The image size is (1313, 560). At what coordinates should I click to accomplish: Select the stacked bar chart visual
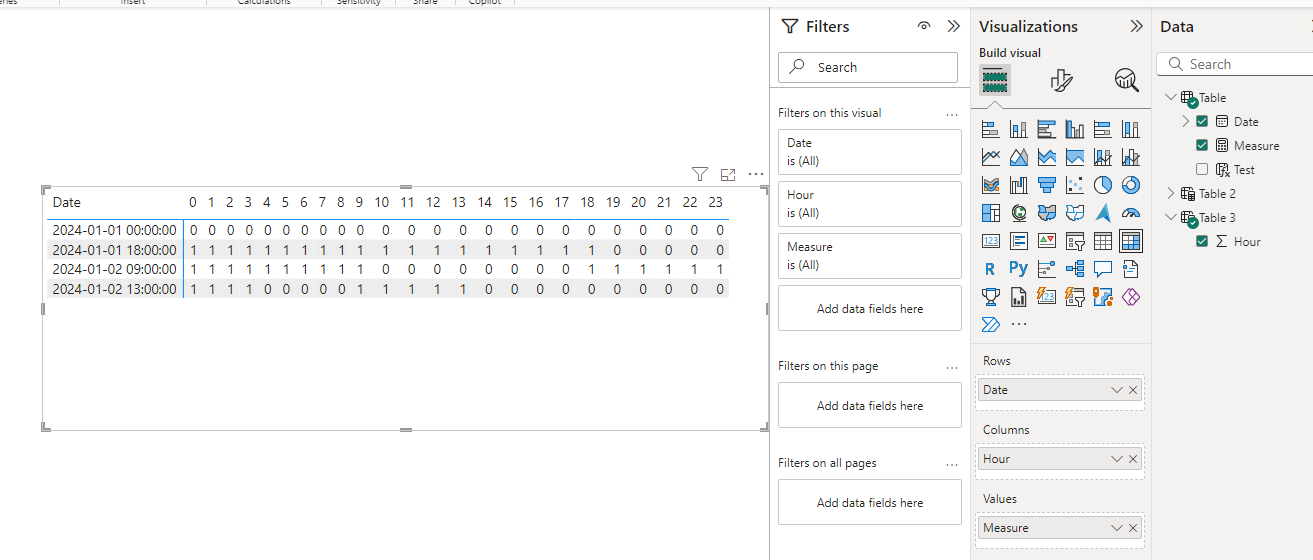coord(991,129)
